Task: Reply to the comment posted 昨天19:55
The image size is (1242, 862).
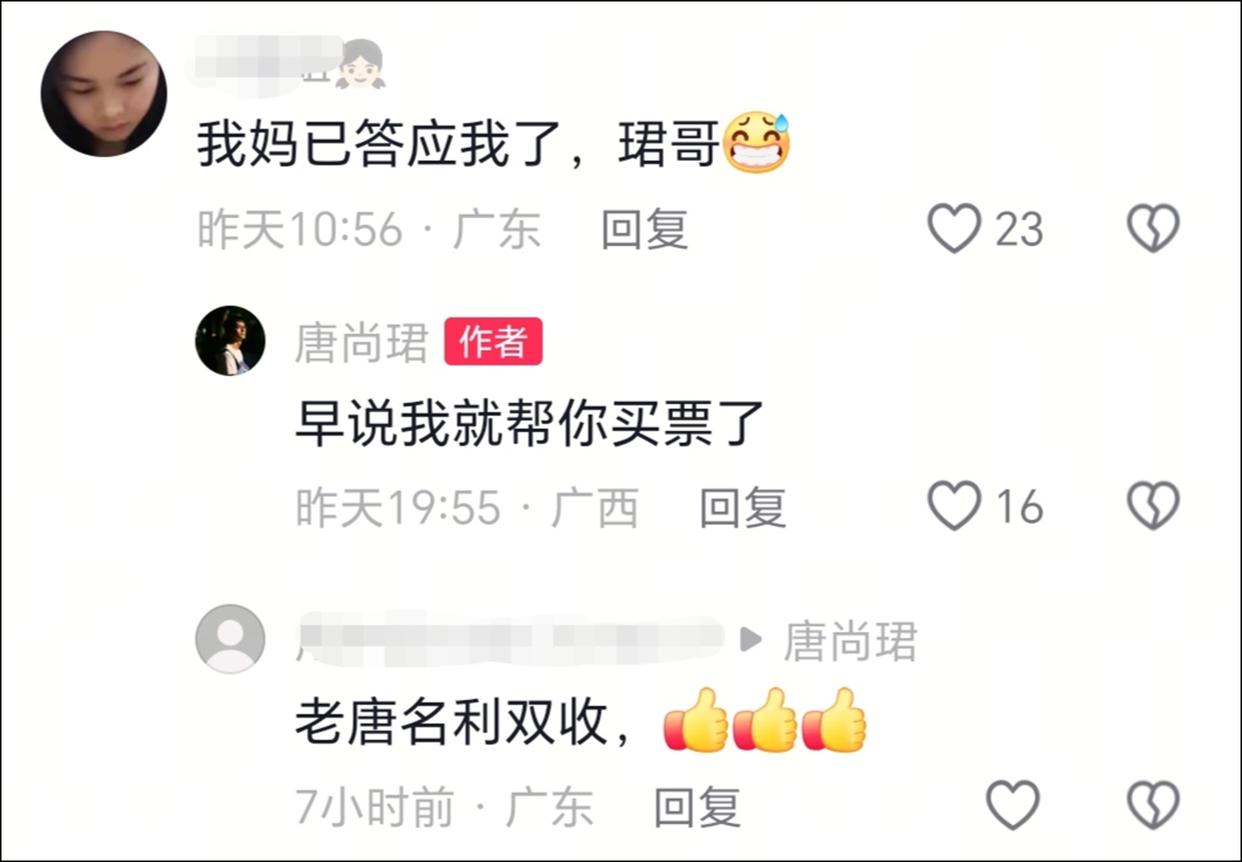Action: pyautogui.click(x=742, y=507)
